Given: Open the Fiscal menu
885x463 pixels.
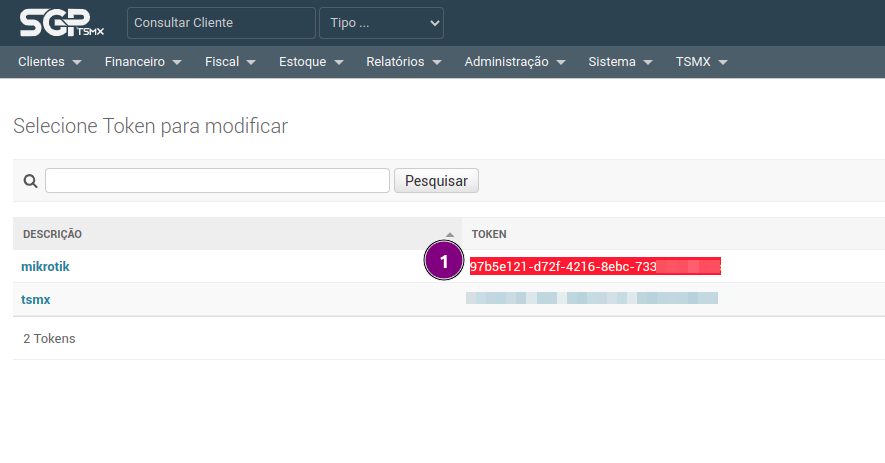Looking at the screenshot, I should [x=230, y=62].
